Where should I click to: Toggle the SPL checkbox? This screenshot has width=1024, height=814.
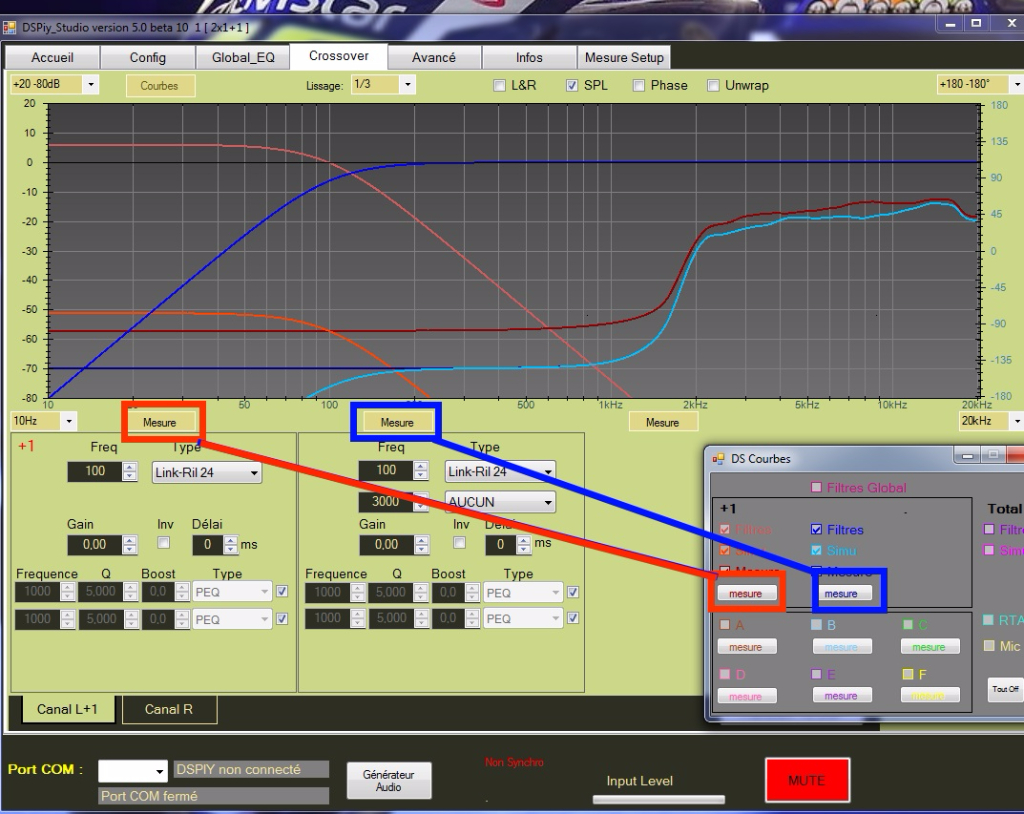pyautogui.click(x=573, y=86)
